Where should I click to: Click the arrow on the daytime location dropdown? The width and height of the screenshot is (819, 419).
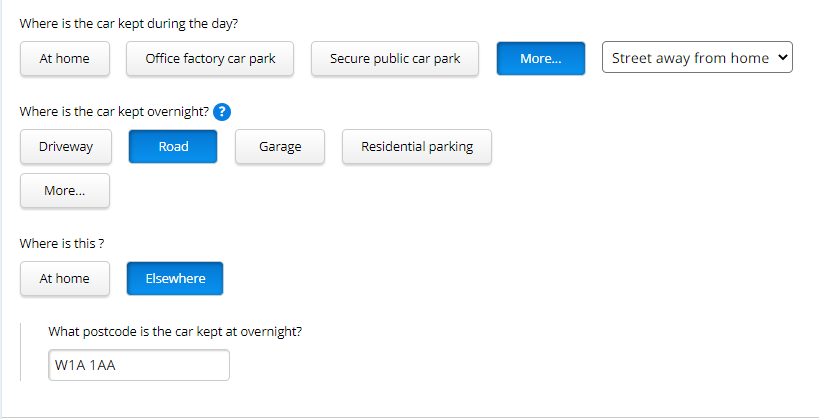pyautogui.click(x=783, y=58)
